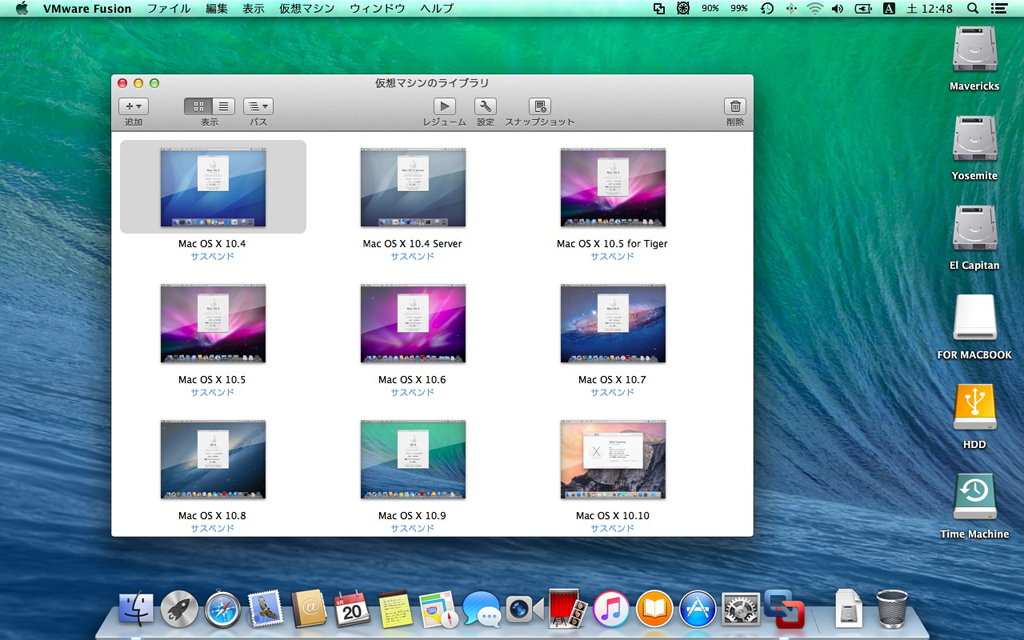1024x640 pixels.
Task: Click the menu bar clock 土 12:48
Action: 930,8
